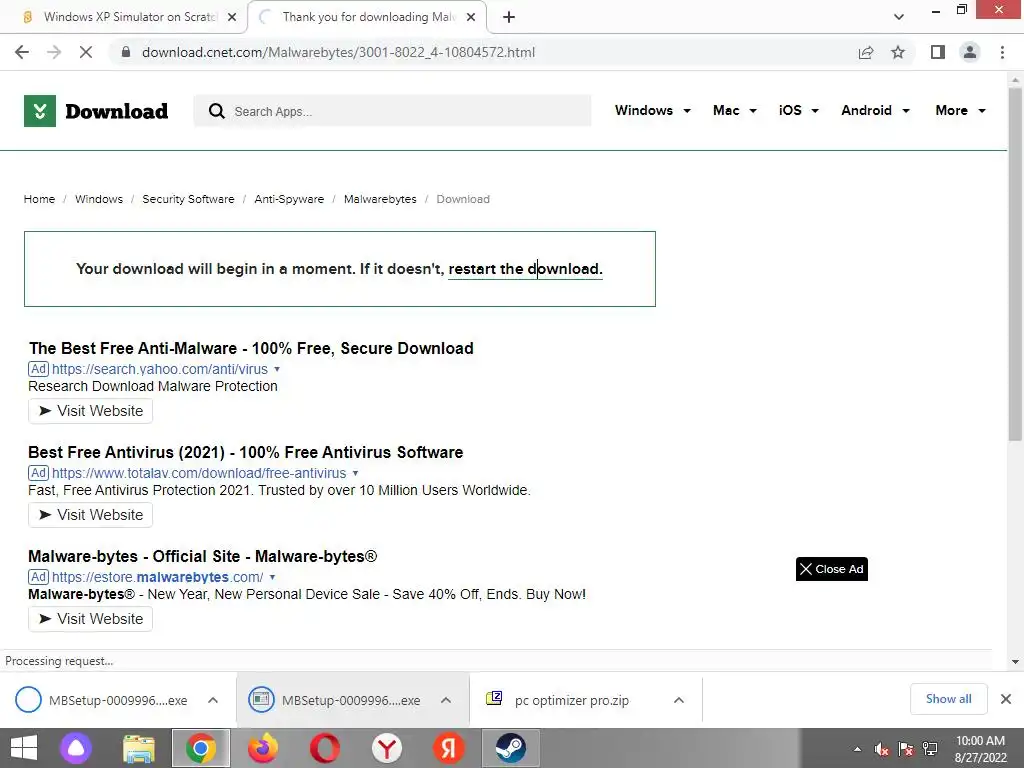Select the Thank you for downloading tab
Screen dimensions: 1024x768
(x=366, y=17)
